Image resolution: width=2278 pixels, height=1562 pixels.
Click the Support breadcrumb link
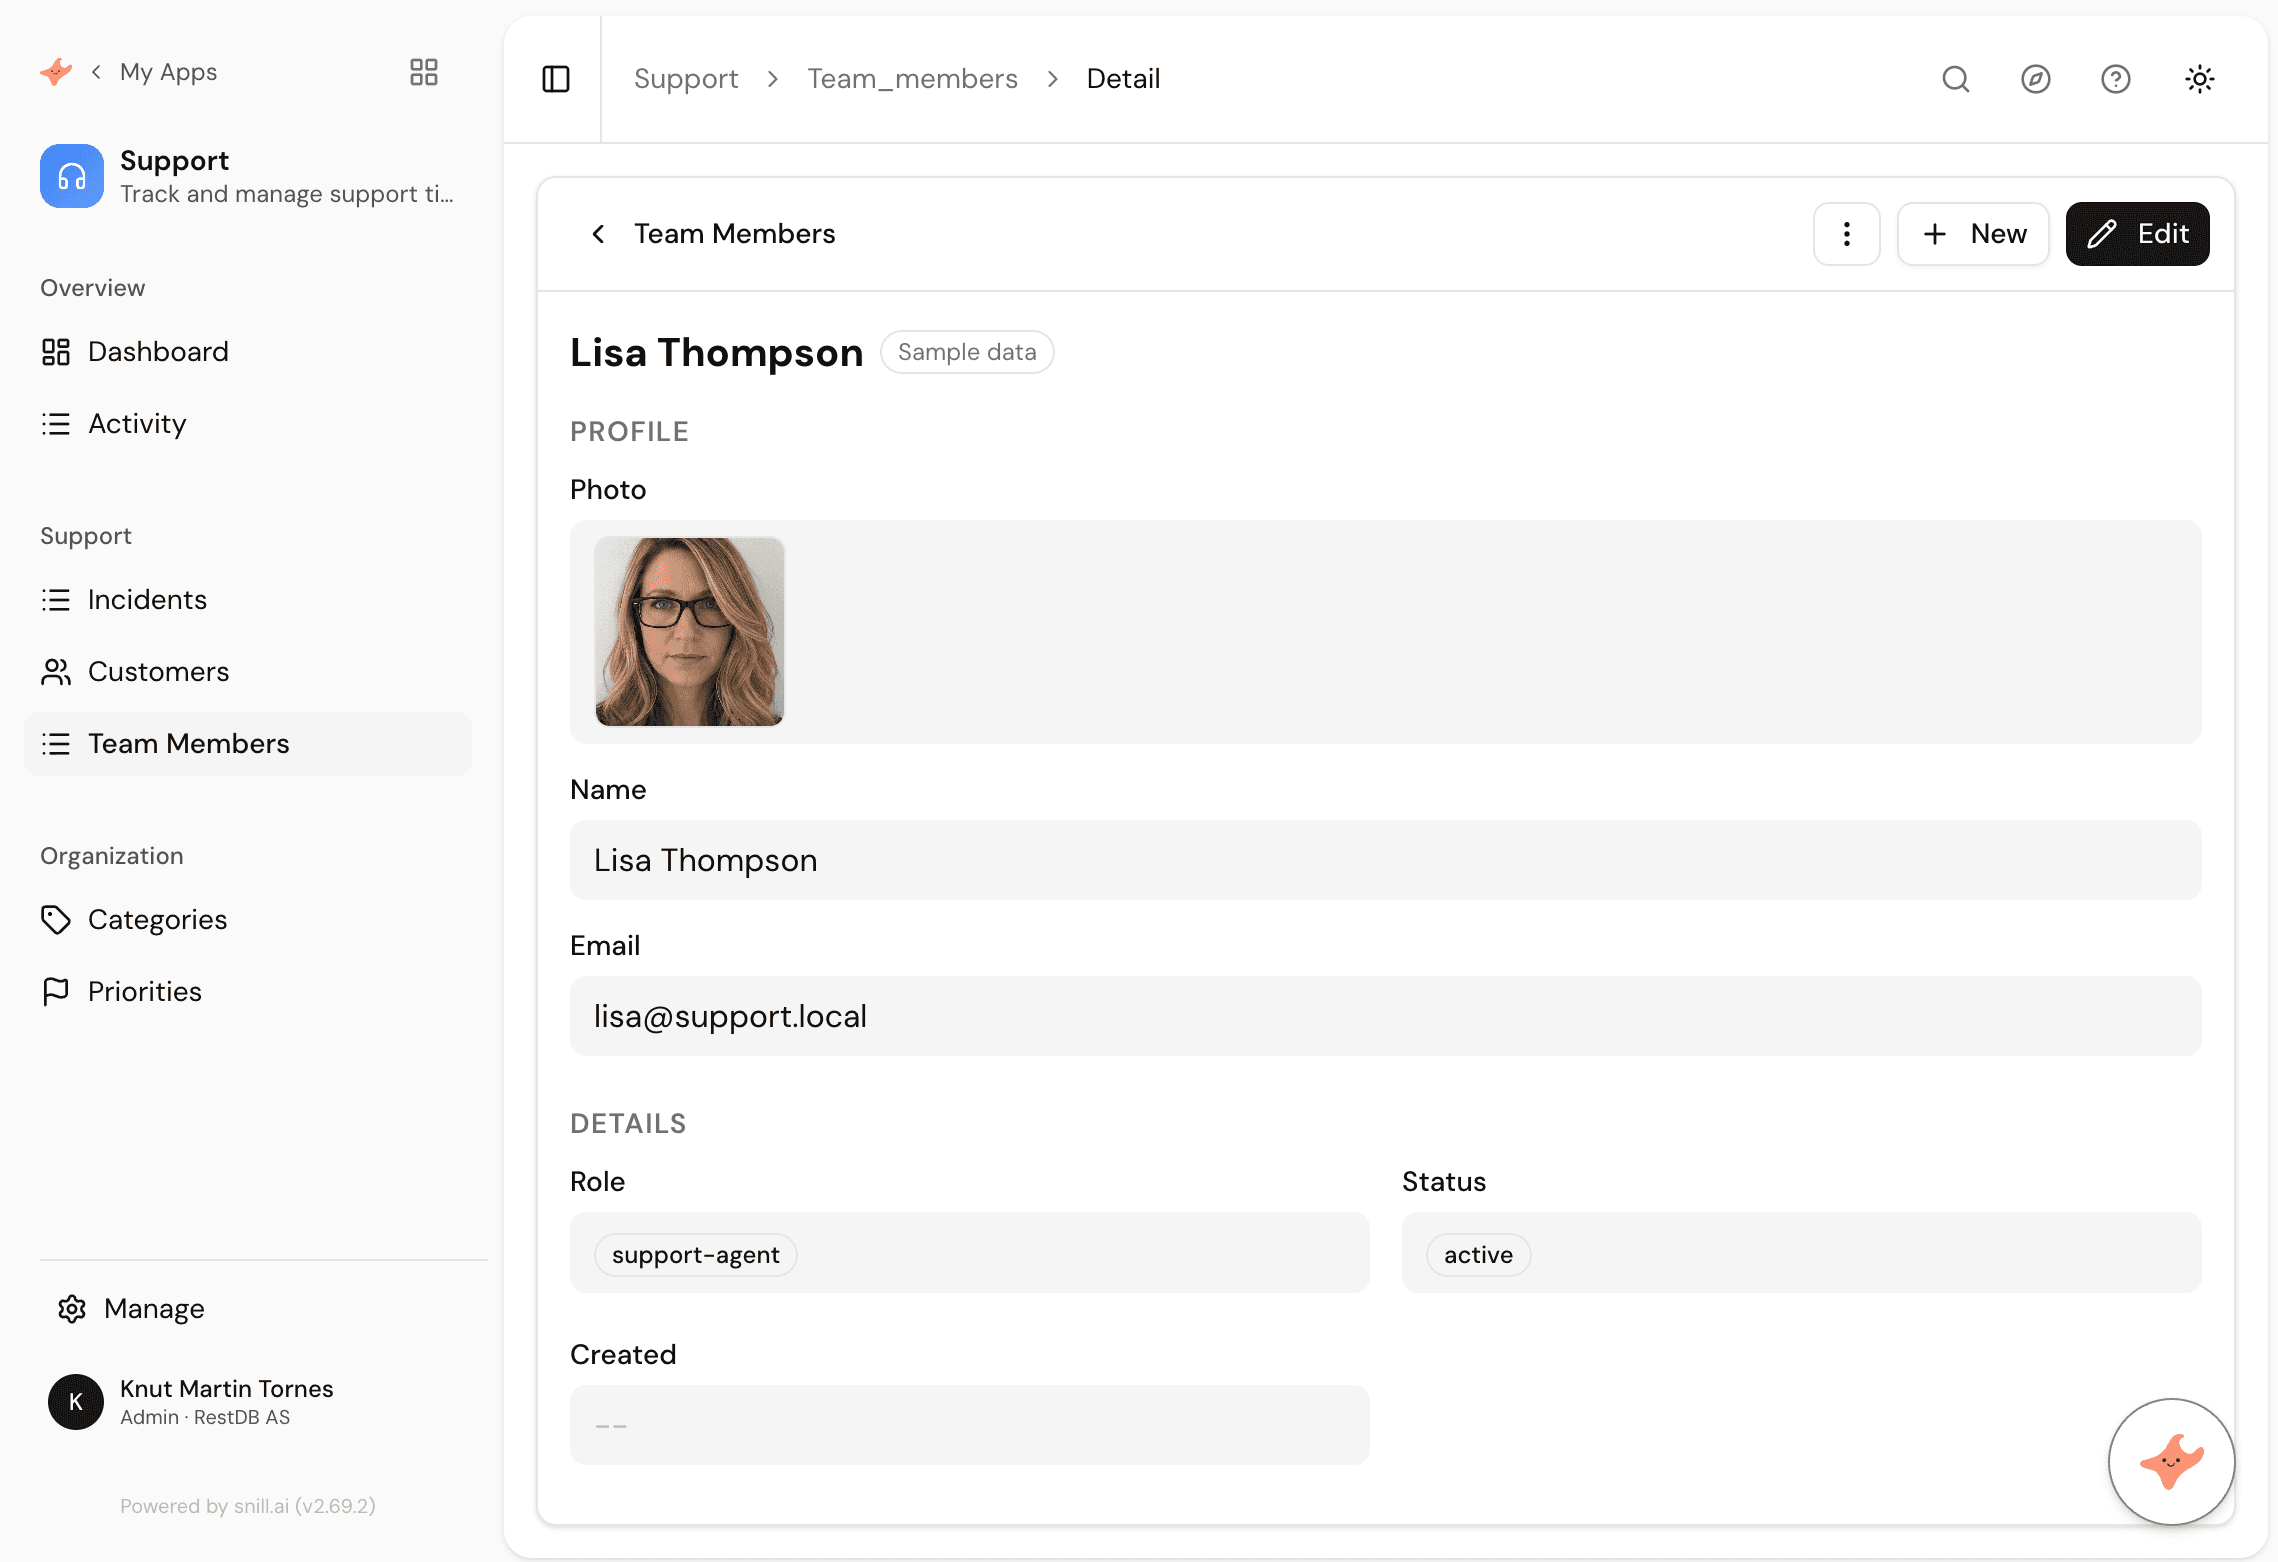tap(686, 79)
